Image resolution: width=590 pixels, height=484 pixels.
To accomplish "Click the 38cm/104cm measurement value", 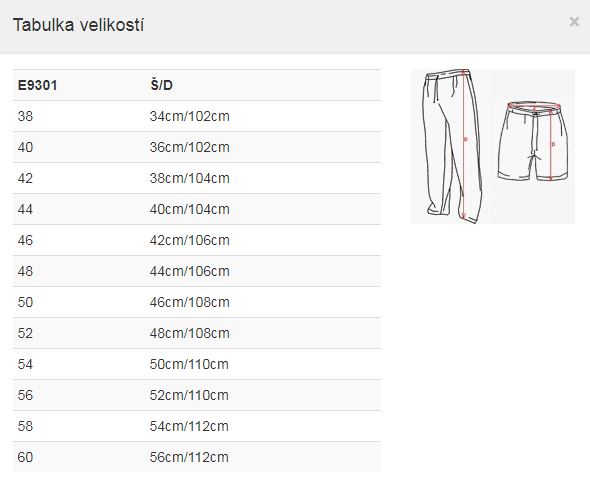I will [190, 178].
